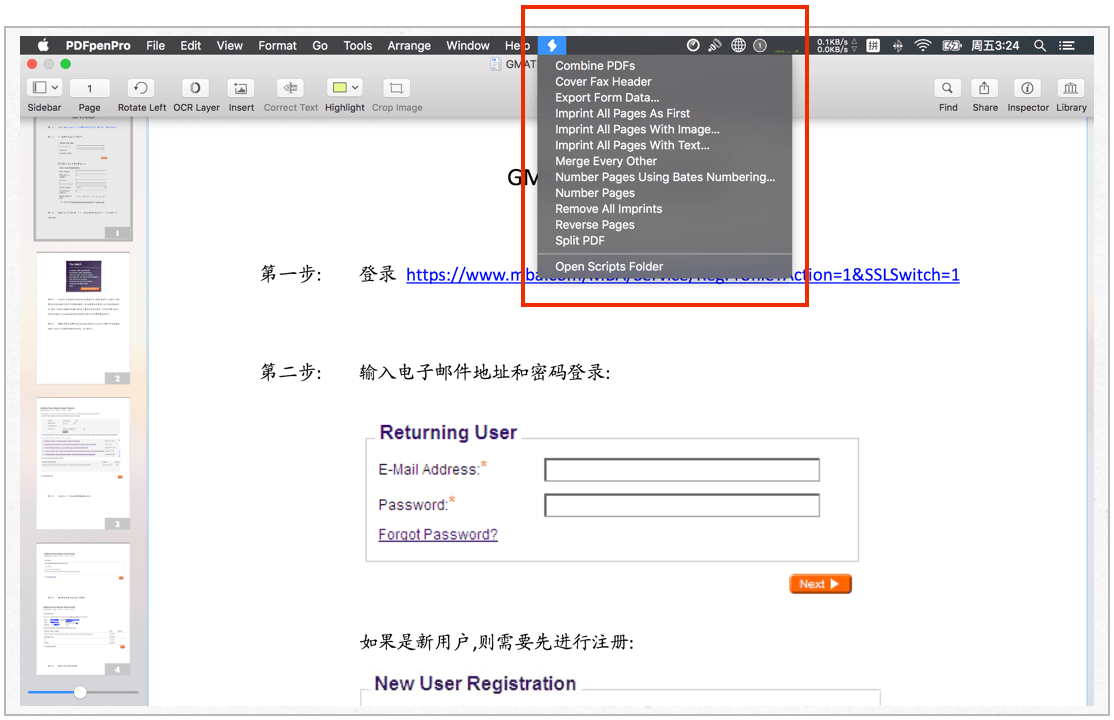Click the circled 1 menu bar icon

(x=760, y=45)
